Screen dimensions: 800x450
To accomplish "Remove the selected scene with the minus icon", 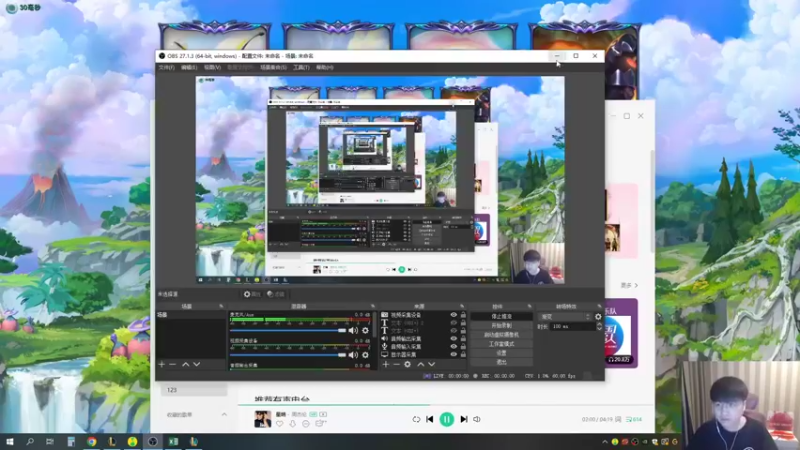I will [x=172, y=364].
